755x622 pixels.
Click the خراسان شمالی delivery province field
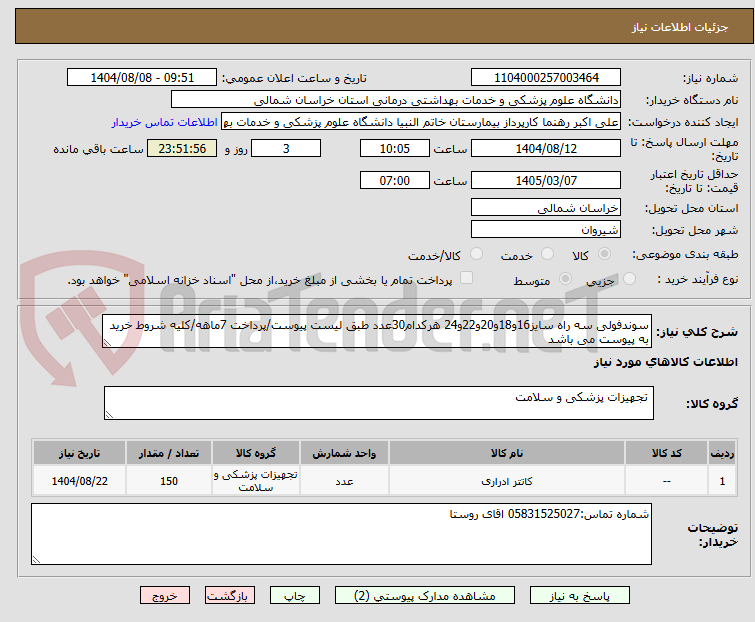(x=545, y=208)
